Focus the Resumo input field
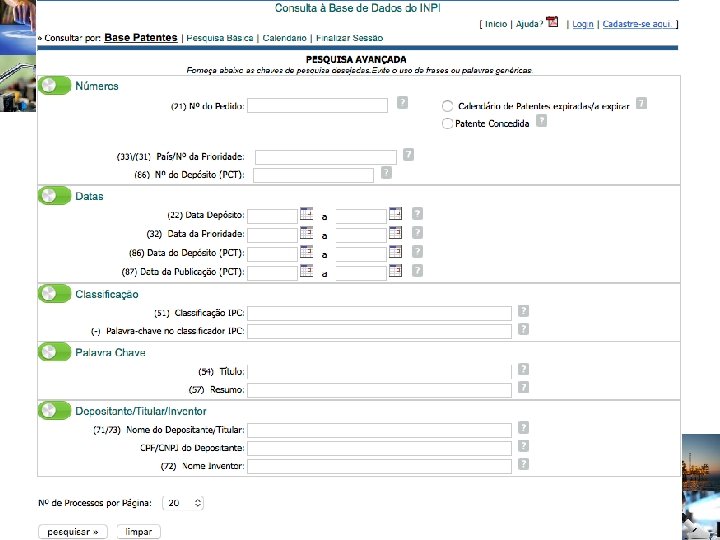The image size is (720, 540). [379, 390]
